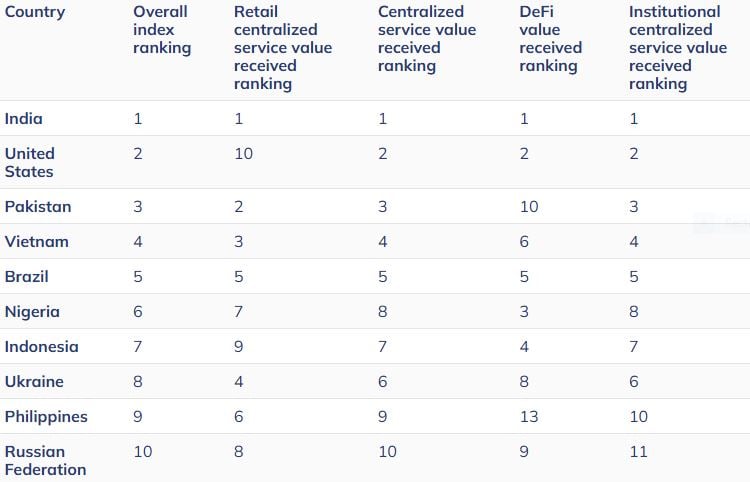Click the Russian Federation row label

[46, 461]
